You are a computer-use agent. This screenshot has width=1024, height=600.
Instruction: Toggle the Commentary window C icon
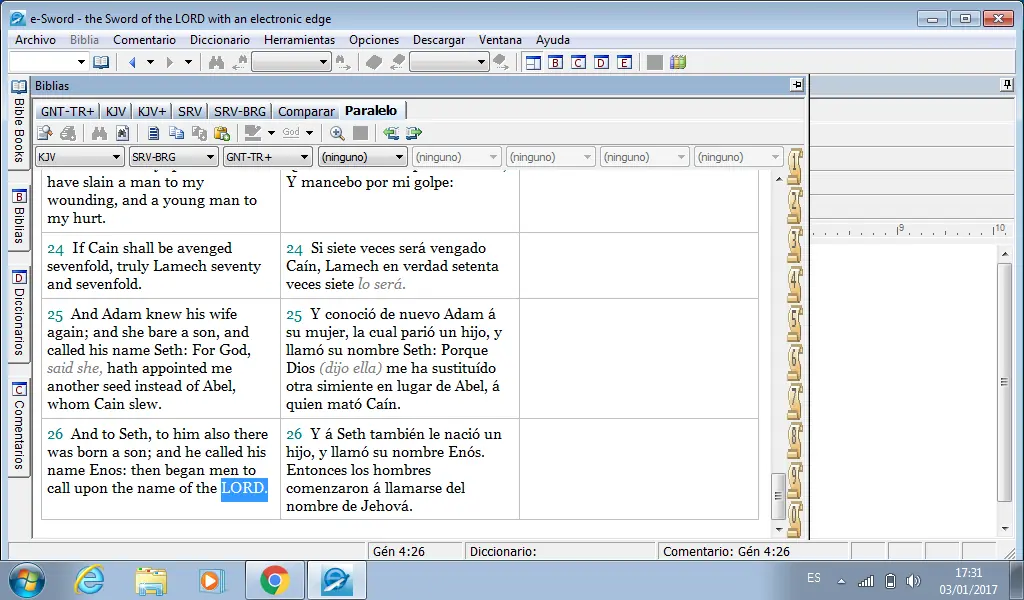pyautogui.click(x=579, y=63)
